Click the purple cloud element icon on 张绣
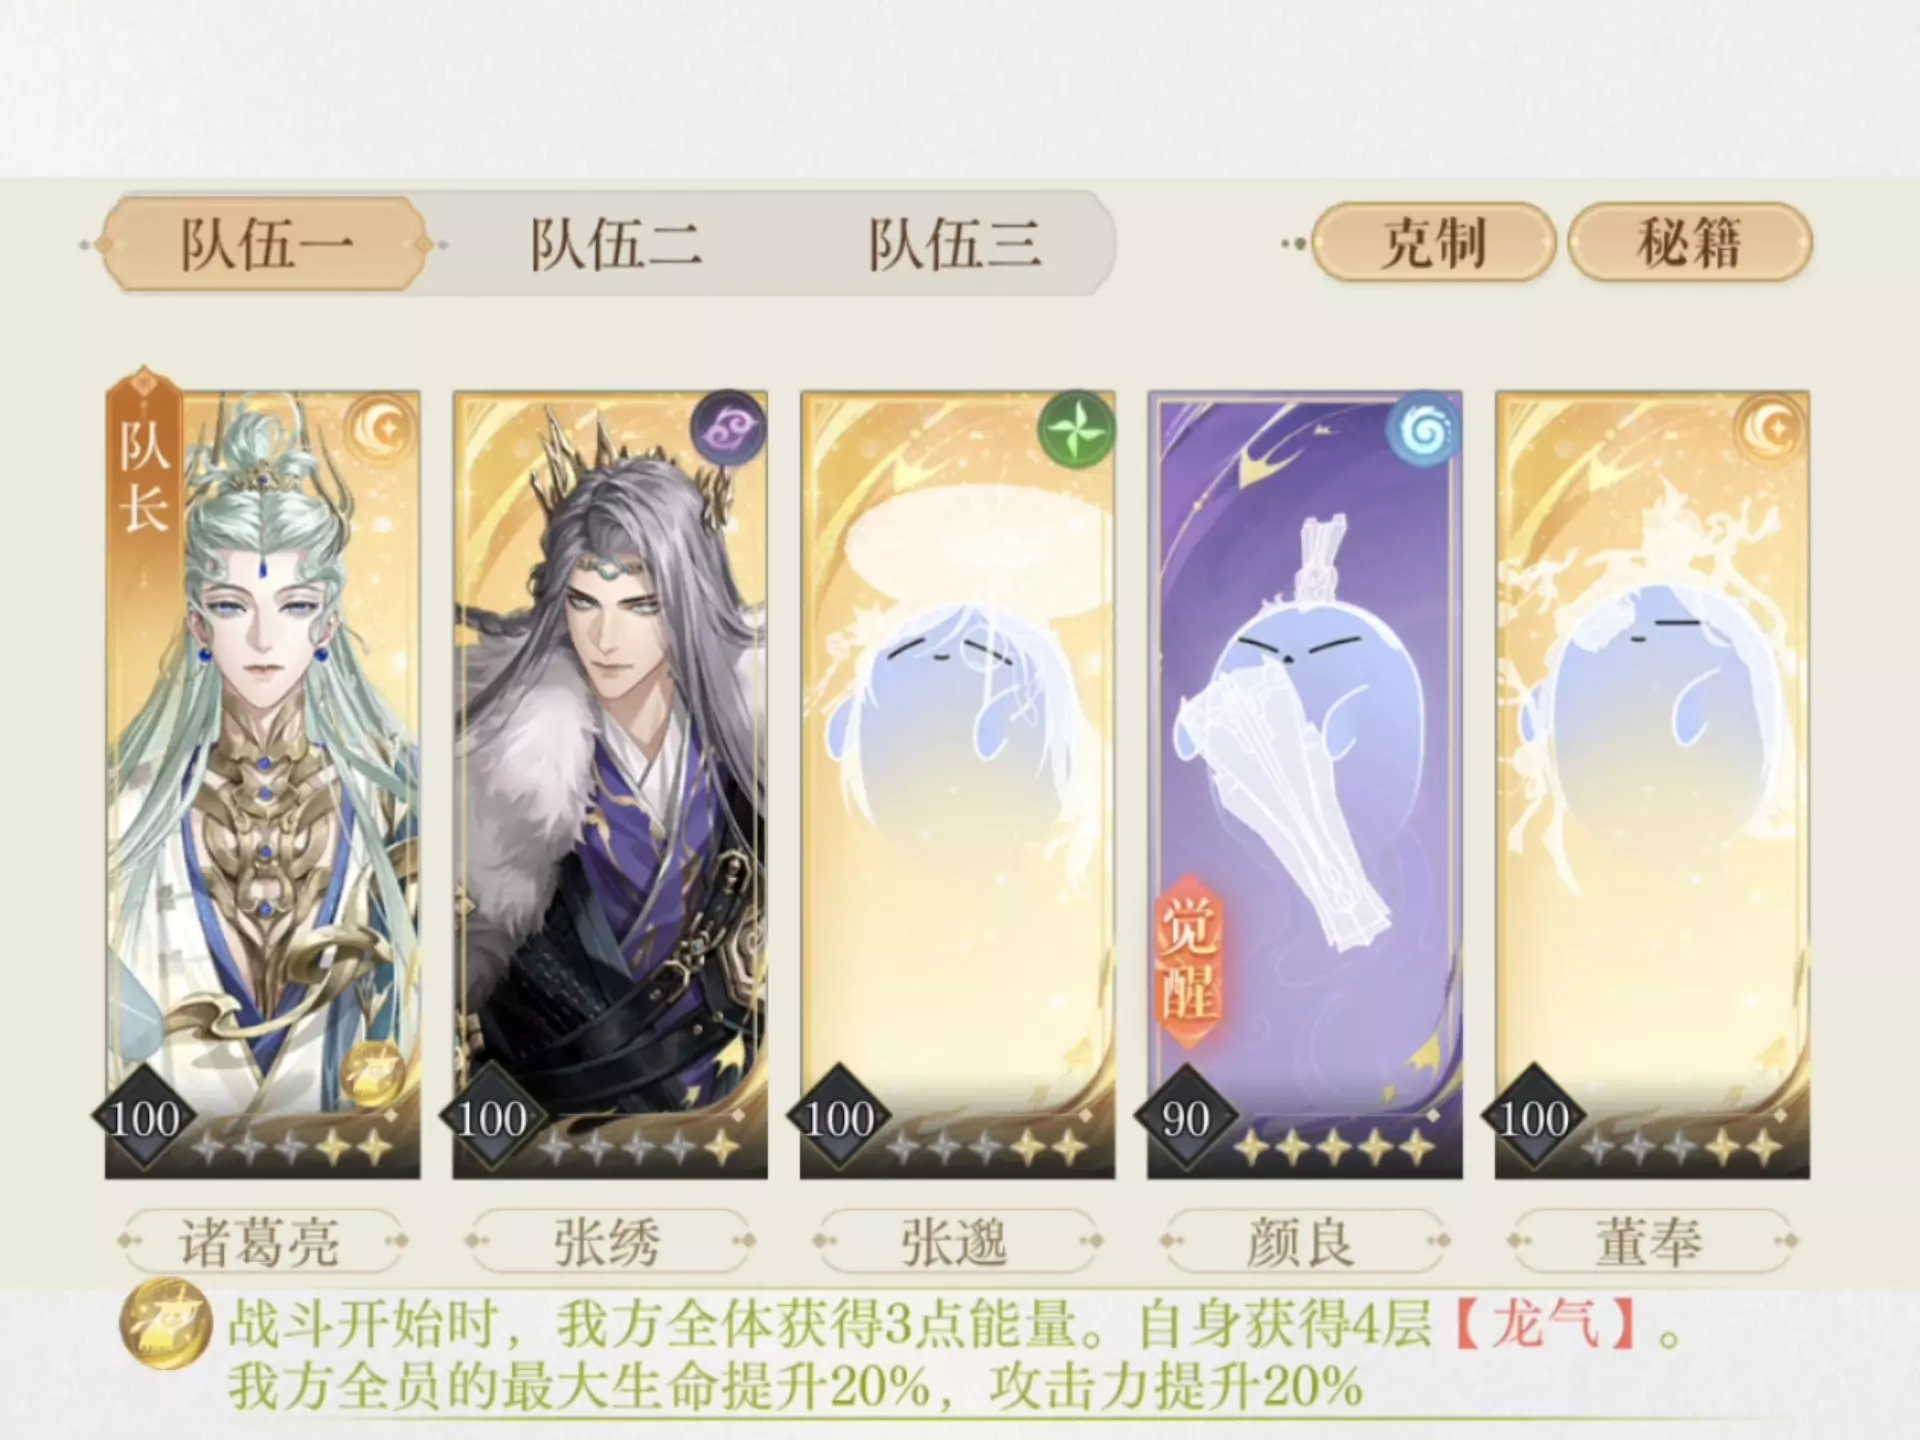1920x1440 pixels. (728, 428)
